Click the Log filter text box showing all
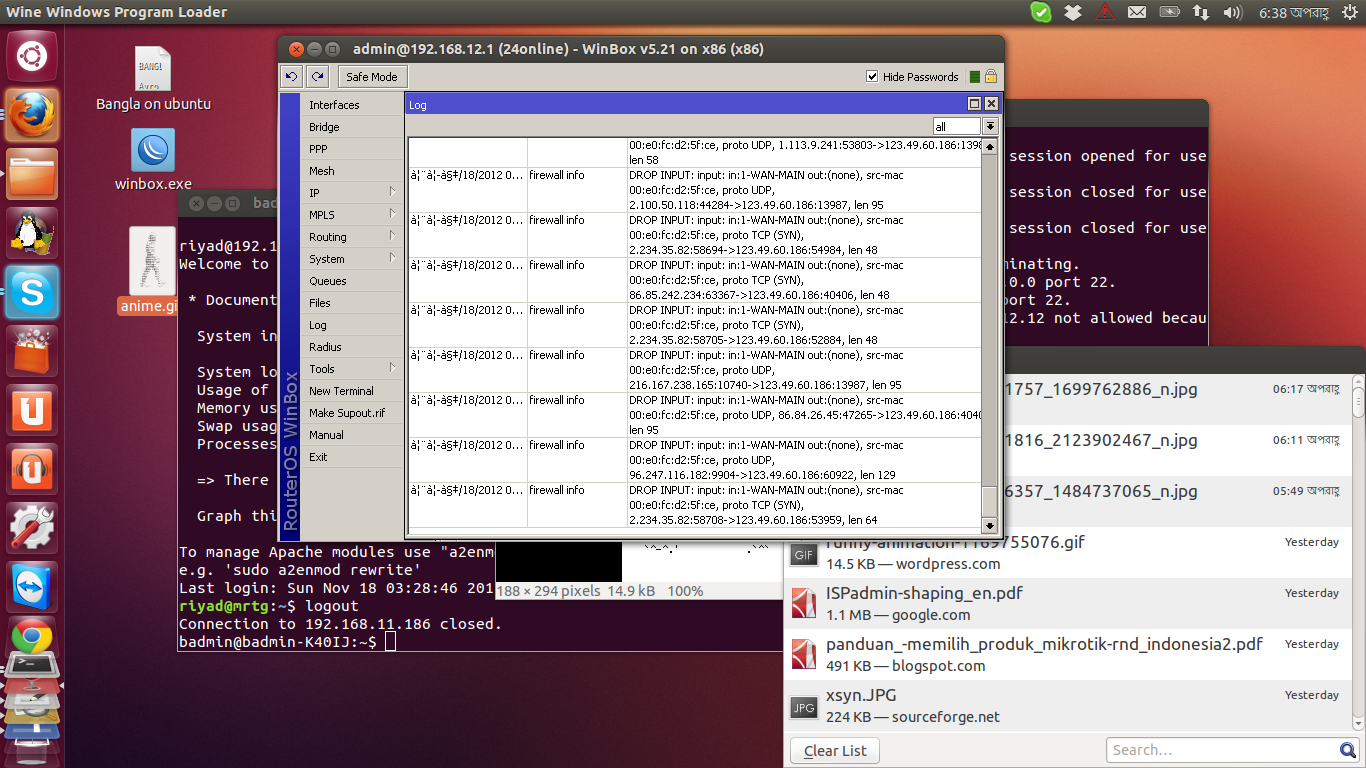This screenshot has height=768, width=1366. [x=957, y=126]
